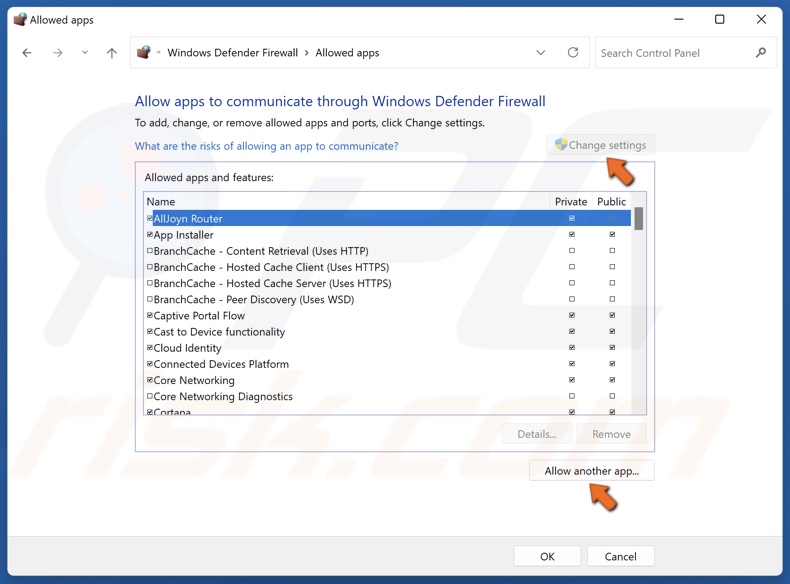Click the firewall icon in address bar
Image resolution: width=790 pixels, height=584 pixels.
(x=144, y=53)
